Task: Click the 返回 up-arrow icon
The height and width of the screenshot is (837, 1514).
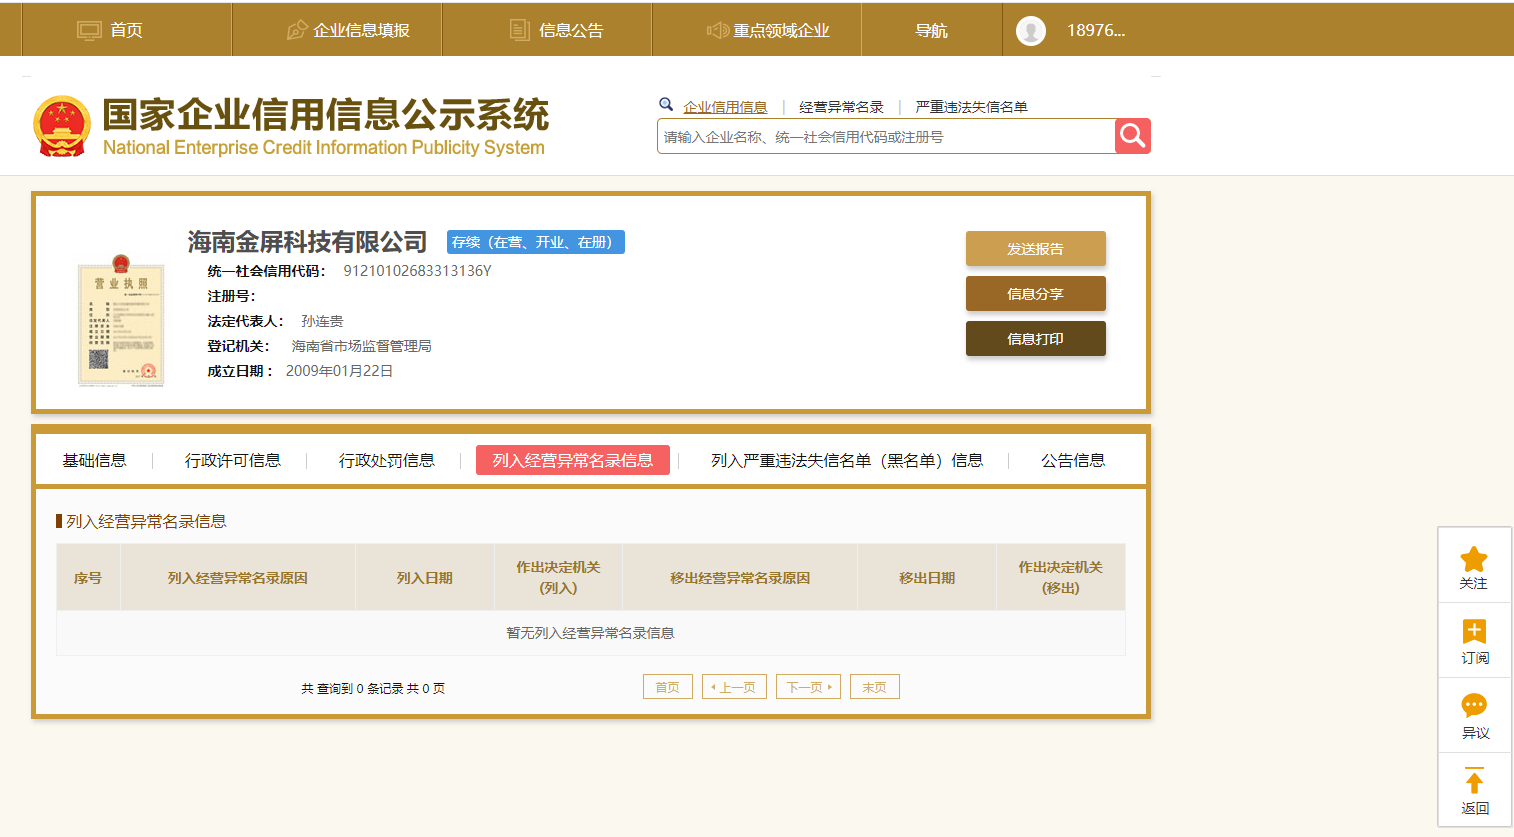Action: (x=1474, y=780)
